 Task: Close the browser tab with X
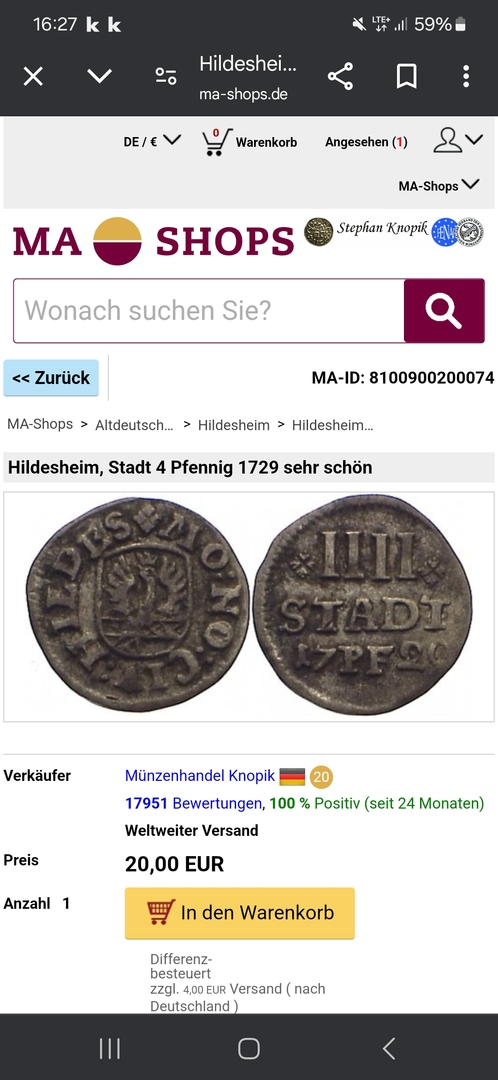click(x=33, y=76)
